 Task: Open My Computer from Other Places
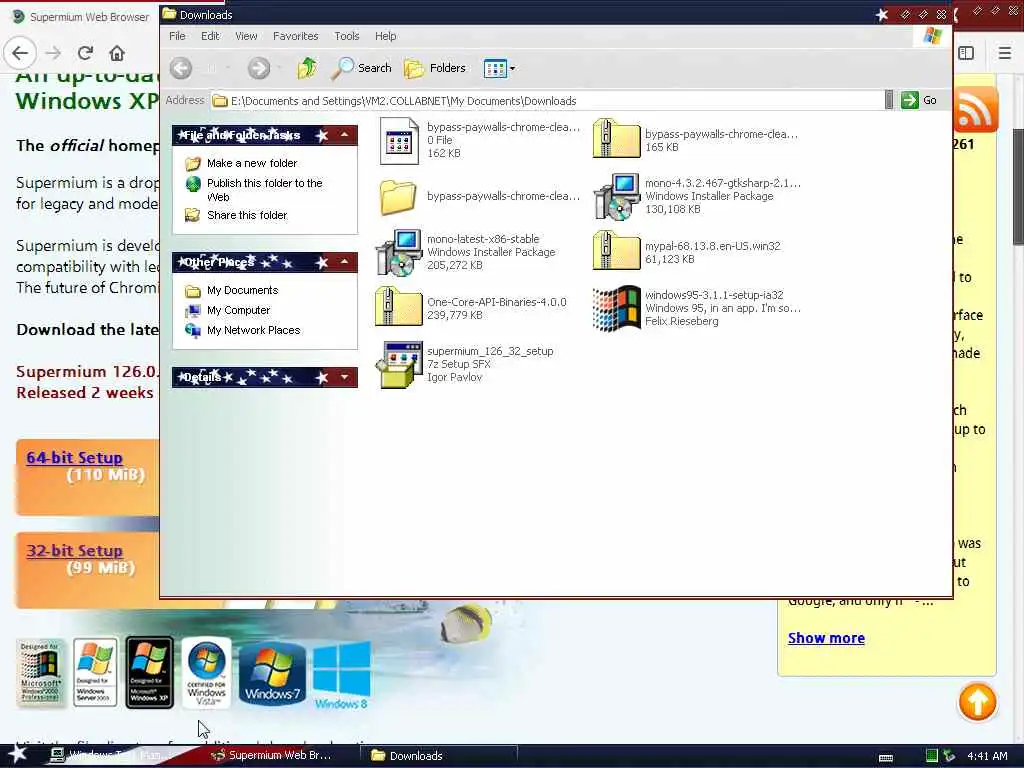tap(238, 310)
